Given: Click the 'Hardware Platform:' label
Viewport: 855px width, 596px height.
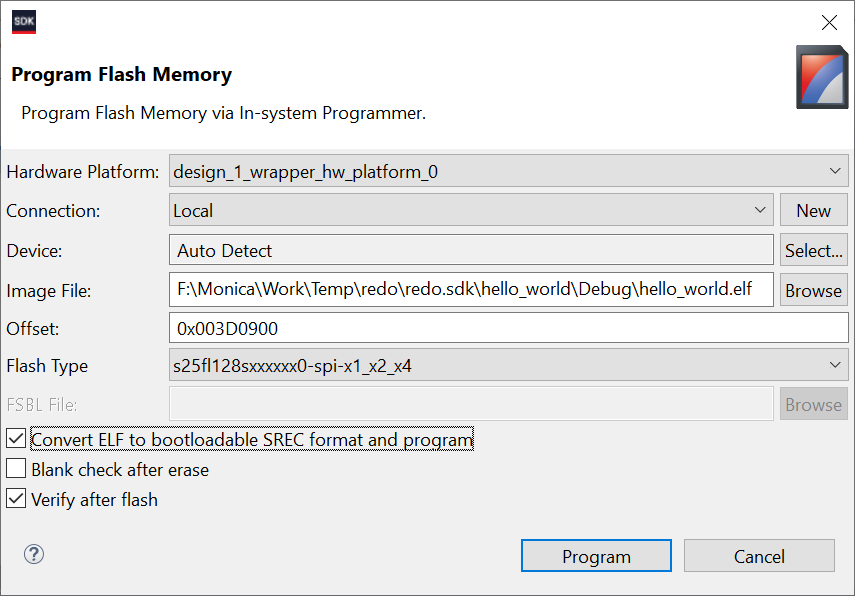Looking at the screenshot, I should pos(83,172).
